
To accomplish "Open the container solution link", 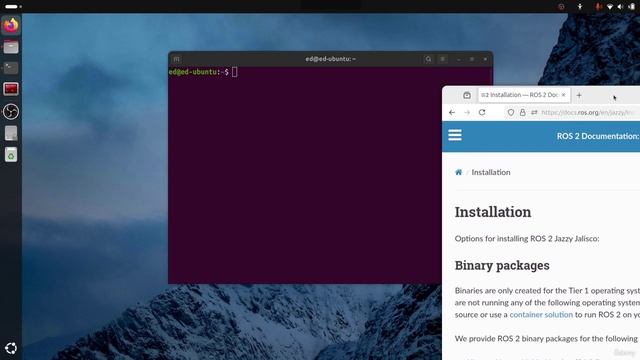I will point(541,315).
